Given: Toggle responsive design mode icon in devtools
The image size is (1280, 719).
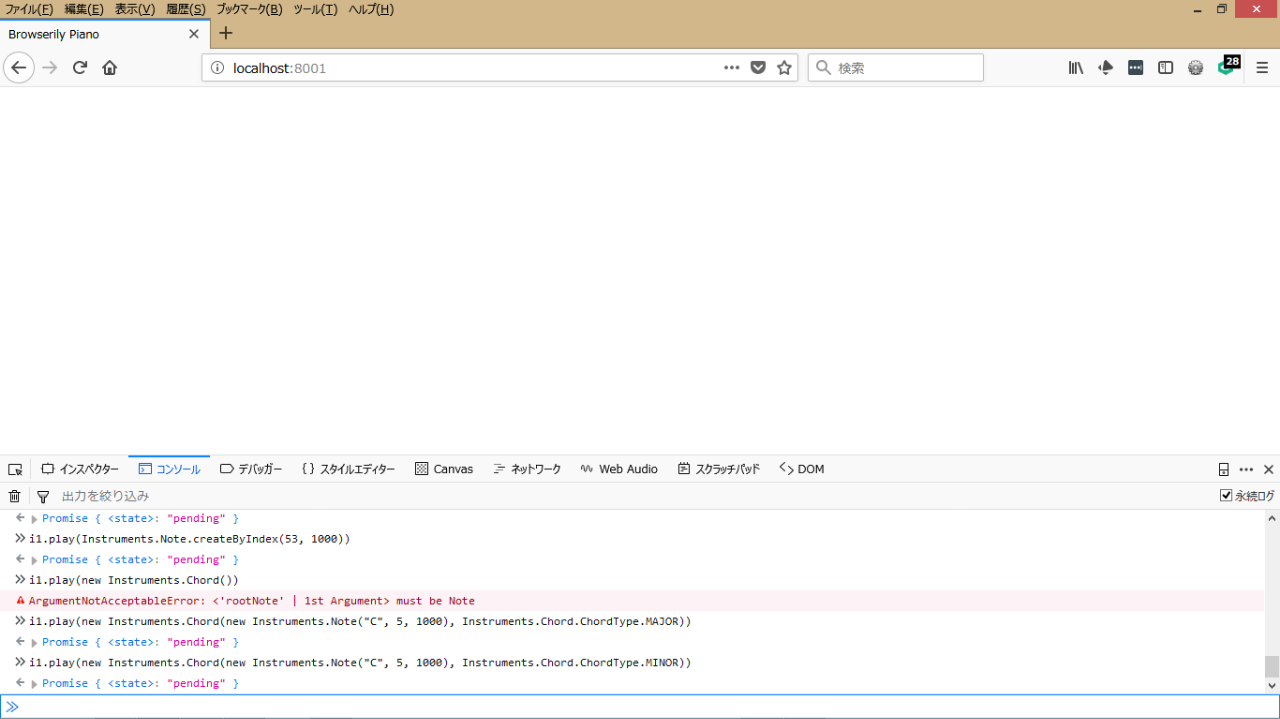Looking at the screenshot, I should pyautogui.click(x=1223, y=469).
